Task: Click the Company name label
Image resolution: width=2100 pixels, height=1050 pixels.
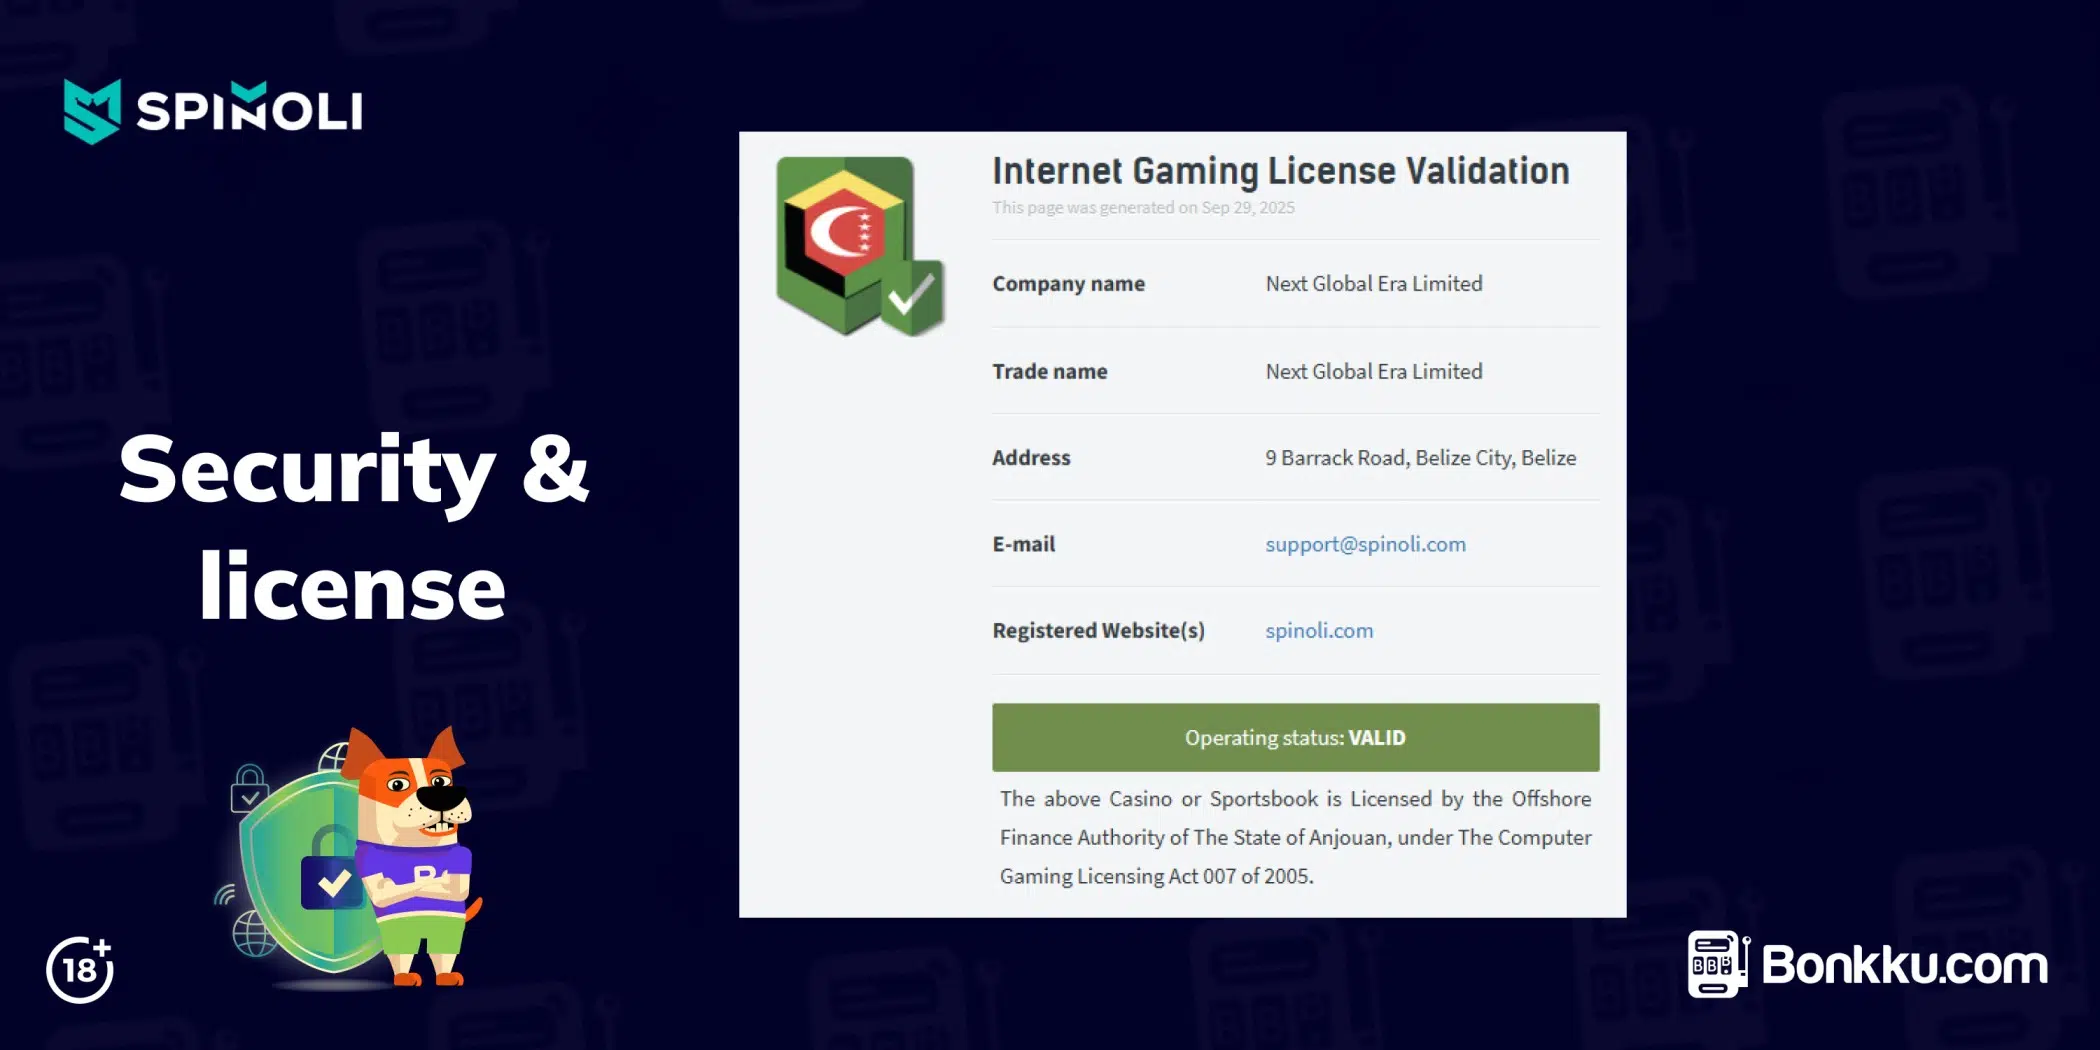Action: click(x=1068, y=284)
